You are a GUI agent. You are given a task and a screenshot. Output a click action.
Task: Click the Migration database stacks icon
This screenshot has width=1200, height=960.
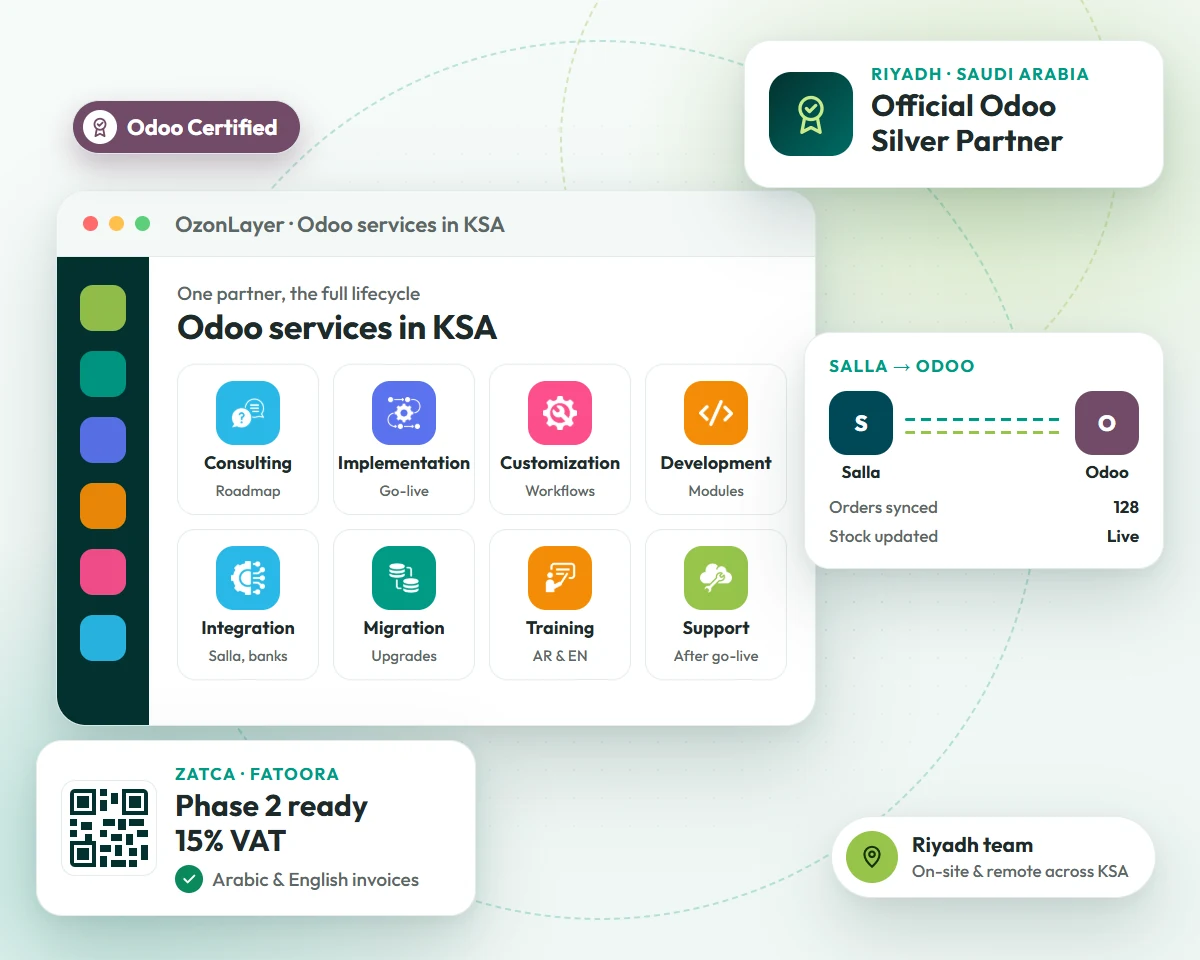click(404, 578)
